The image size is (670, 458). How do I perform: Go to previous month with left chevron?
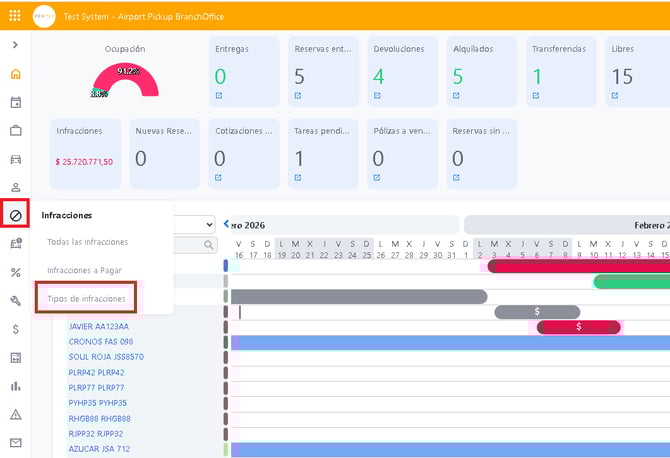pos(227,225)
